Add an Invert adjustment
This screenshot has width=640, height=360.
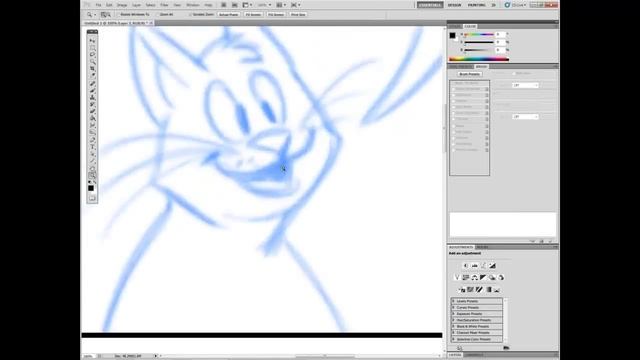pos(462,290)
